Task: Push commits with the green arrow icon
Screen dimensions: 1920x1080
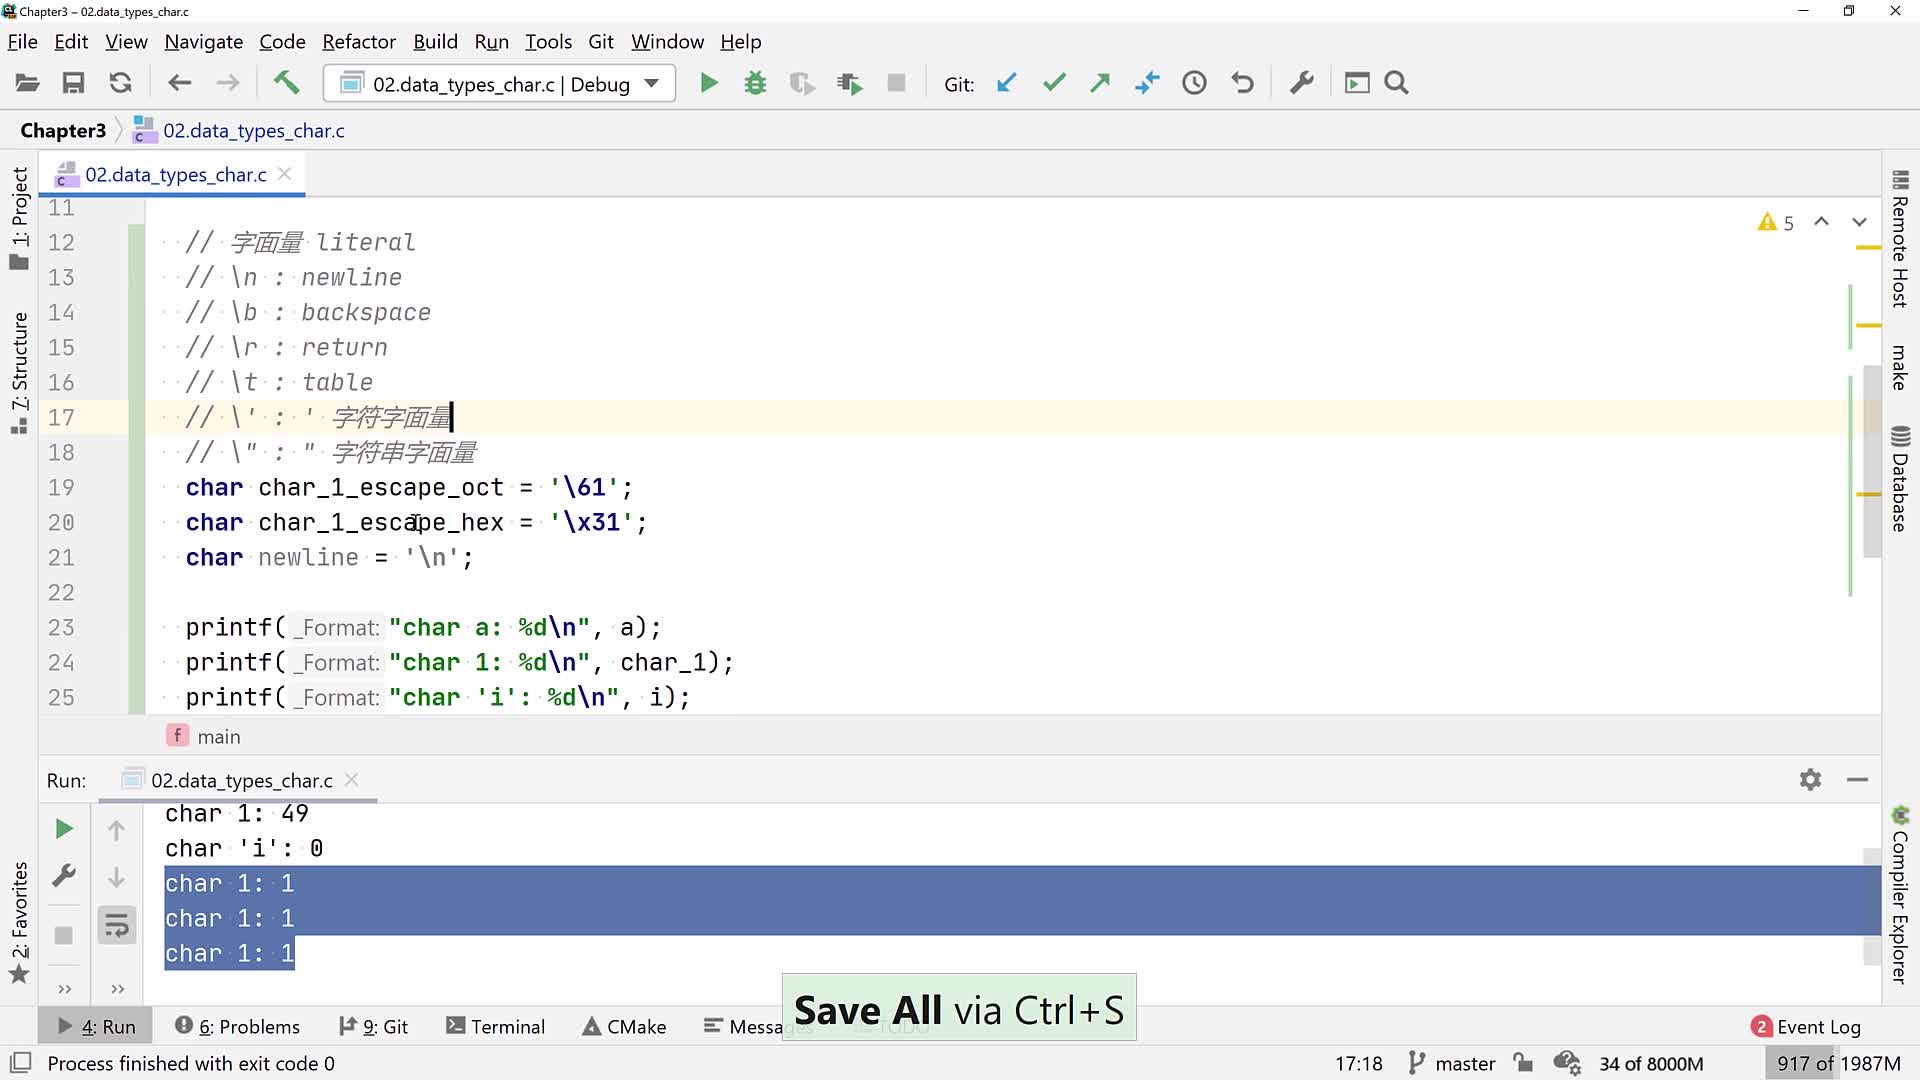Action: click(1100, 83)
